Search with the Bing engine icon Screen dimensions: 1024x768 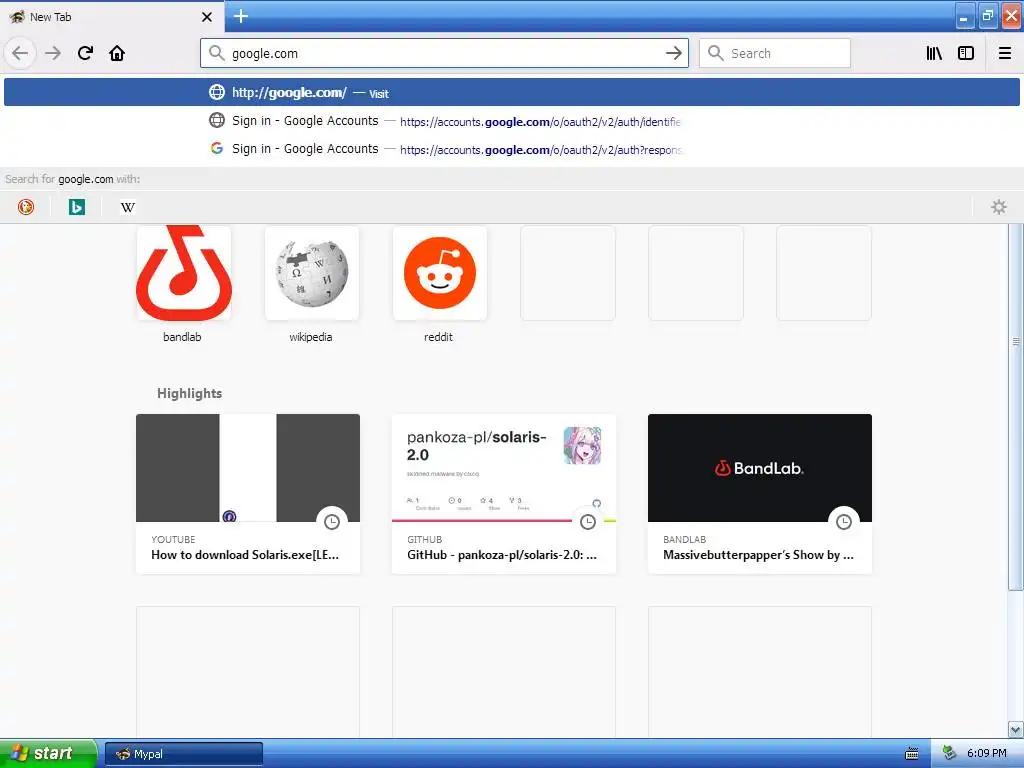[x=76, y=207]
